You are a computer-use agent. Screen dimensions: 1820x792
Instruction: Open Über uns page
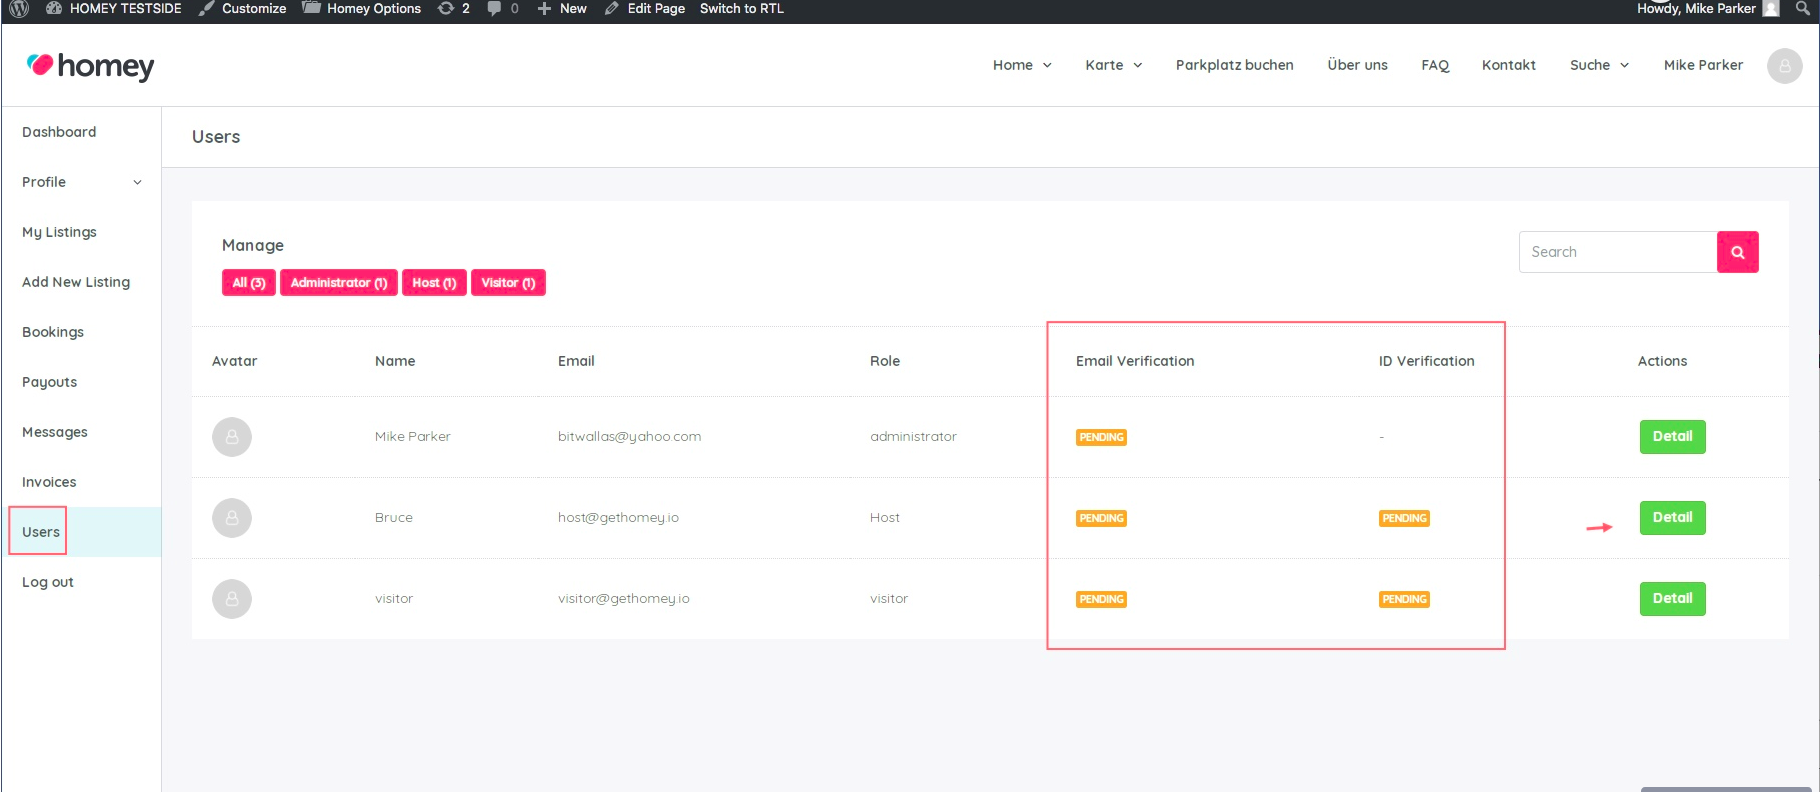pyautogui.click(x=1358, y=65)
